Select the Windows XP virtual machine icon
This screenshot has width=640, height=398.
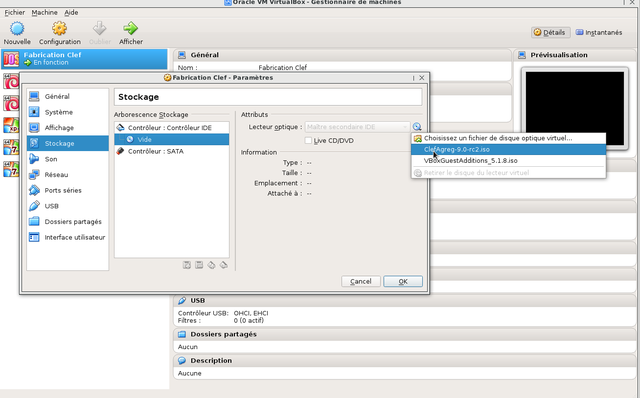pos(11,125)
